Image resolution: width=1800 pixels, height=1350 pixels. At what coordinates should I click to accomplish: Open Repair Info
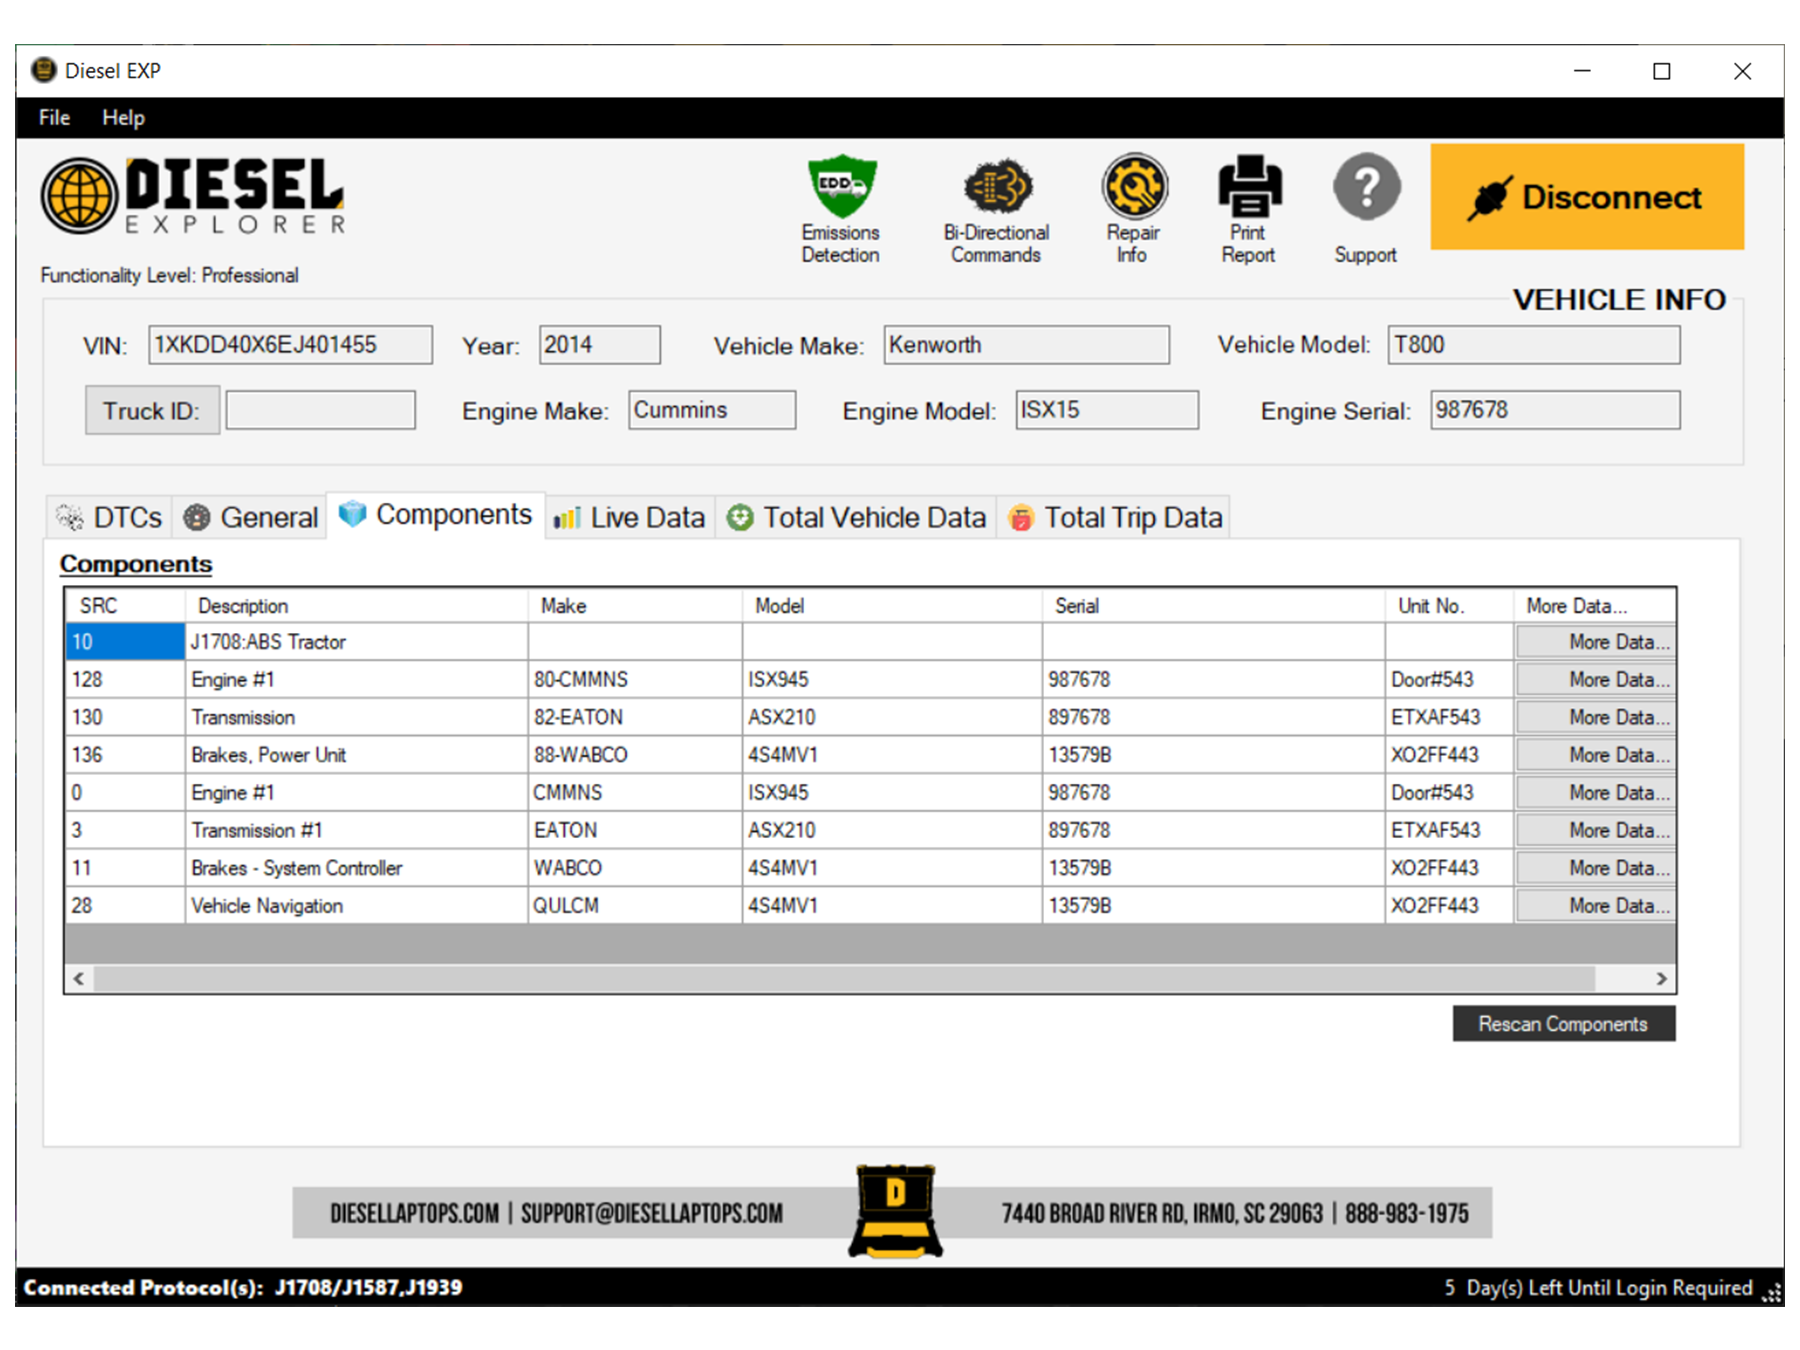coord(1133,208)
